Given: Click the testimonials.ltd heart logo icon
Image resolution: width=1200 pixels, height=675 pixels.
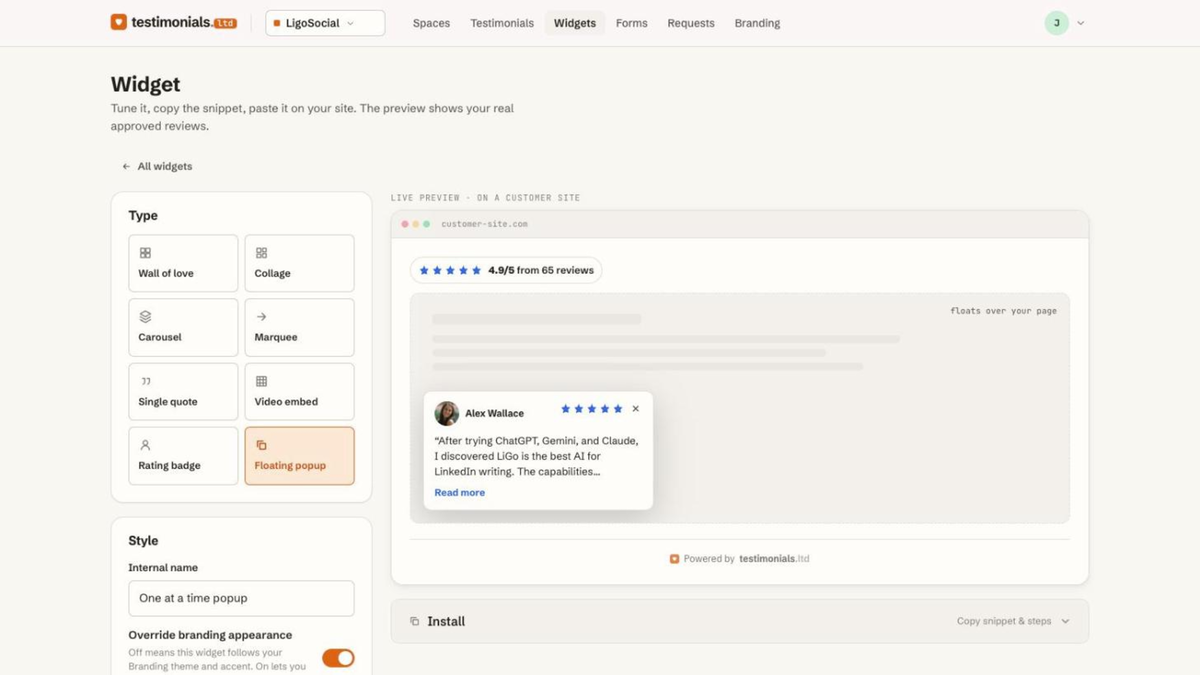Looking at the screenshot, I should point(119,22).
